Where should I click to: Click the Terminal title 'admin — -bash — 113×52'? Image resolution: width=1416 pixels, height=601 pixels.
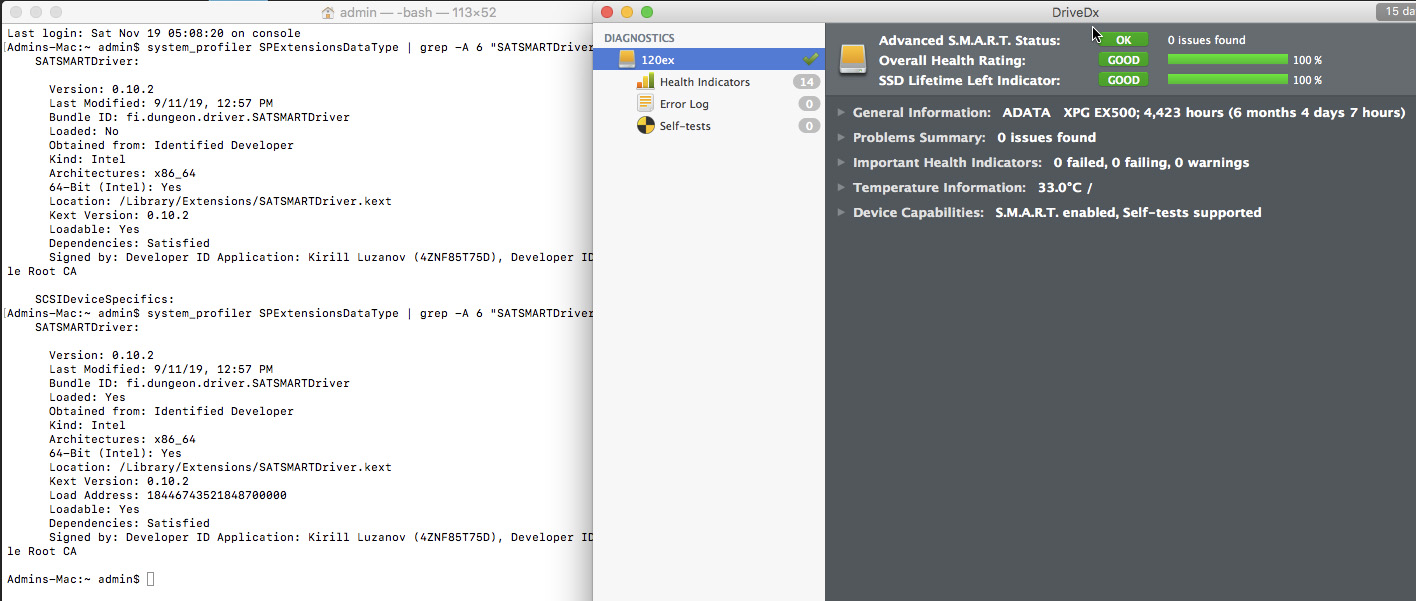(418, 12)
